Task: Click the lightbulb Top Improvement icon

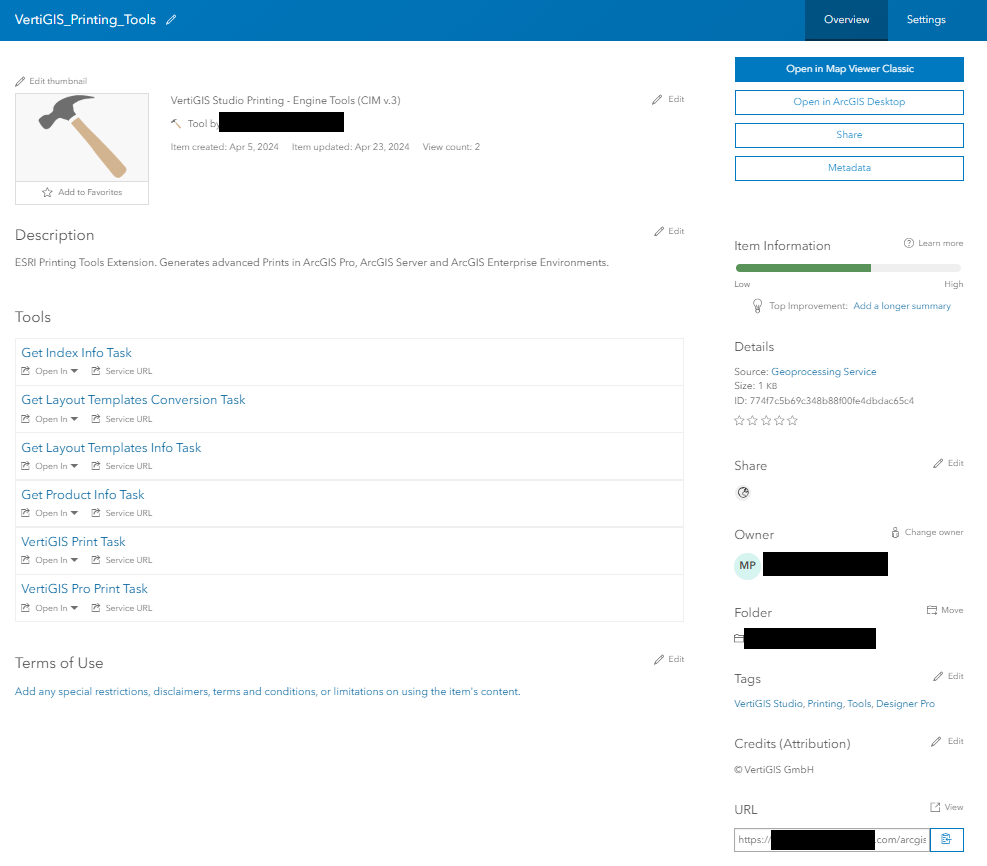Action: tap(757, 306)
